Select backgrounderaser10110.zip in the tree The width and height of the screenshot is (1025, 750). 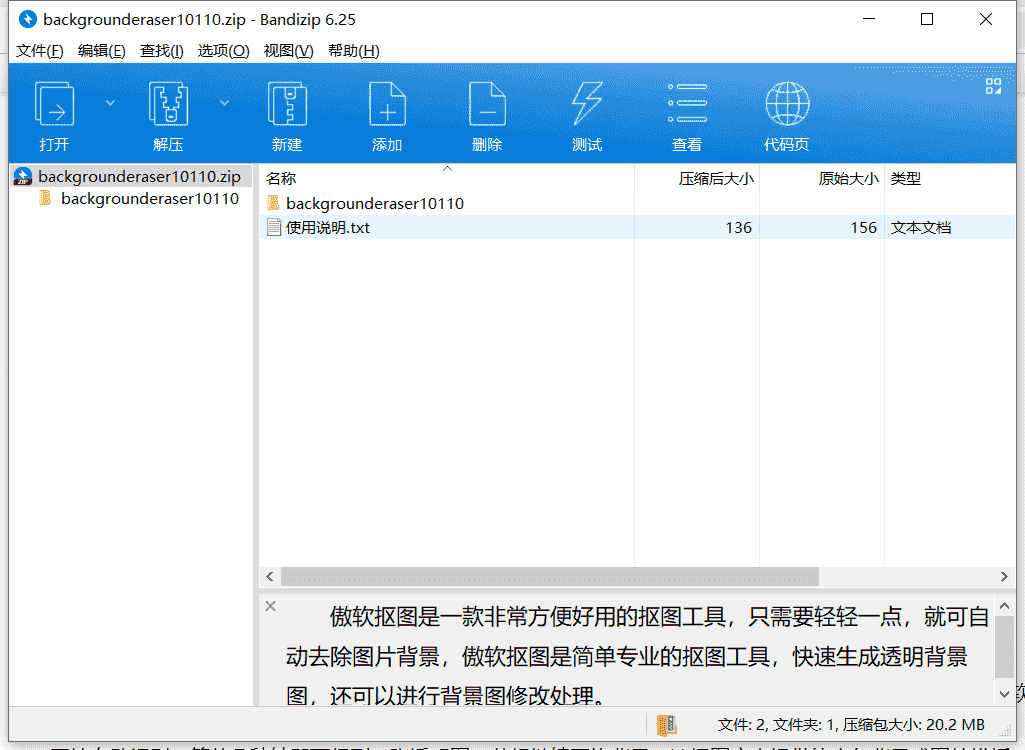click(x=139, y=177)
